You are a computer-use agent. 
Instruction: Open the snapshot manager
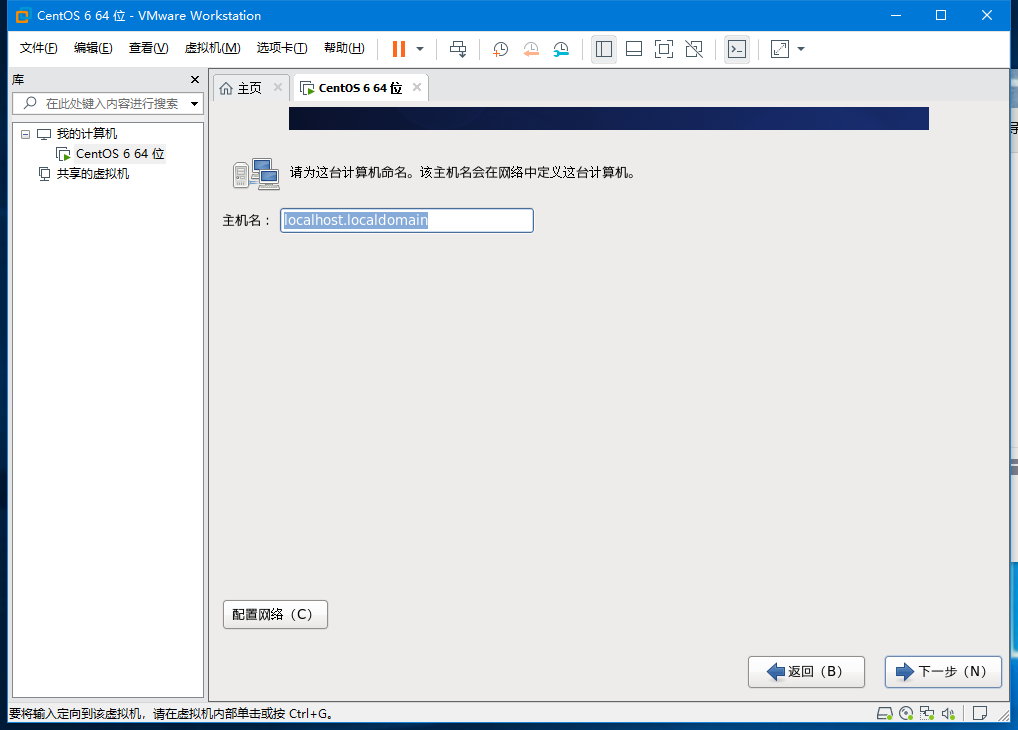click(561, 48)
